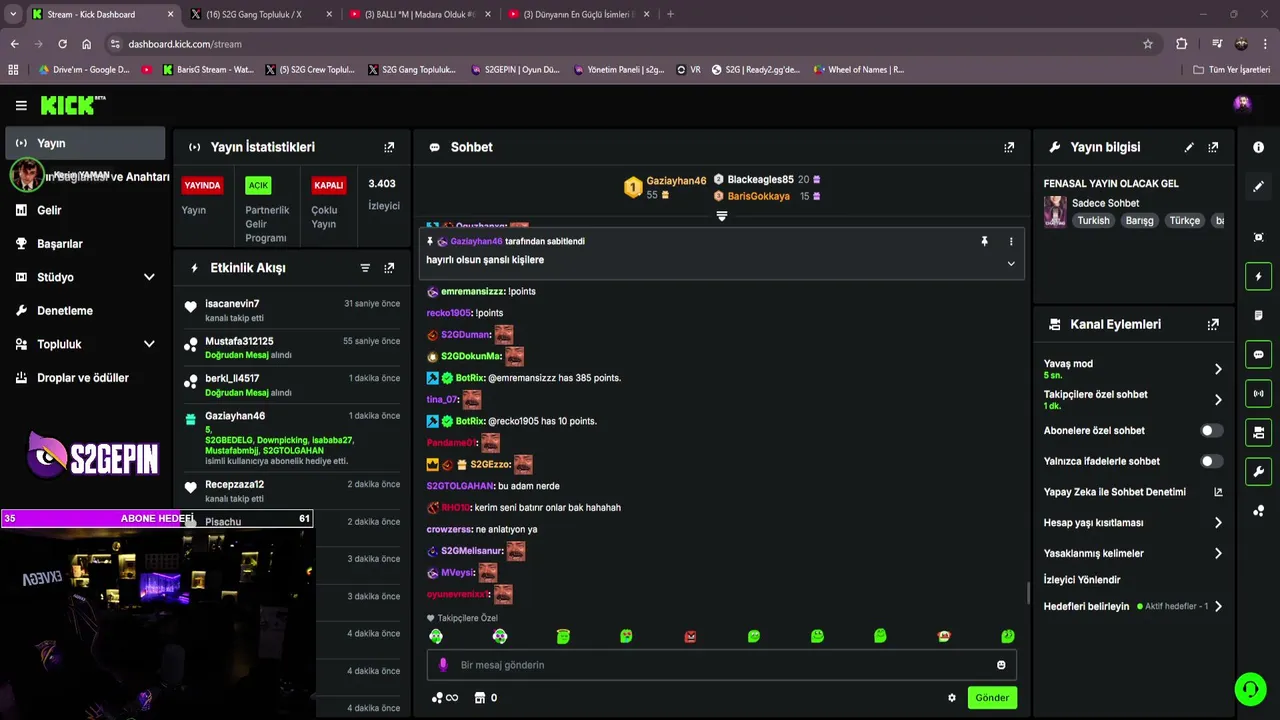
Task: Click the chat scrollbar thumb
Action: [x=1028, y=593]
